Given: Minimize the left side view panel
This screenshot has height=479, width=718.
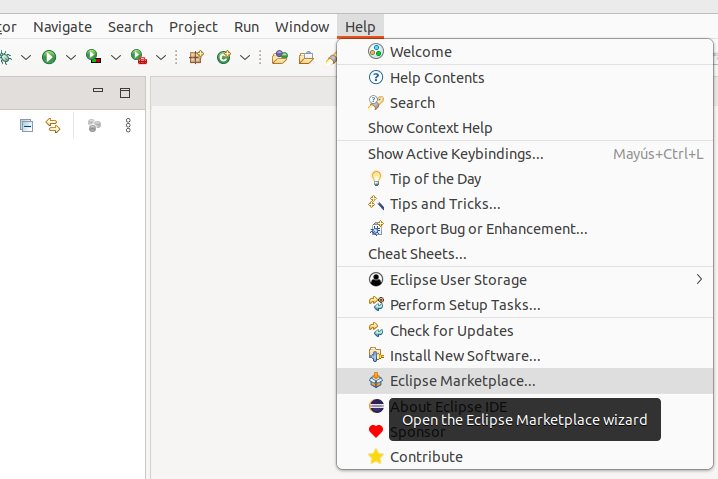Looking at the screenshot, I should (98, 90).
